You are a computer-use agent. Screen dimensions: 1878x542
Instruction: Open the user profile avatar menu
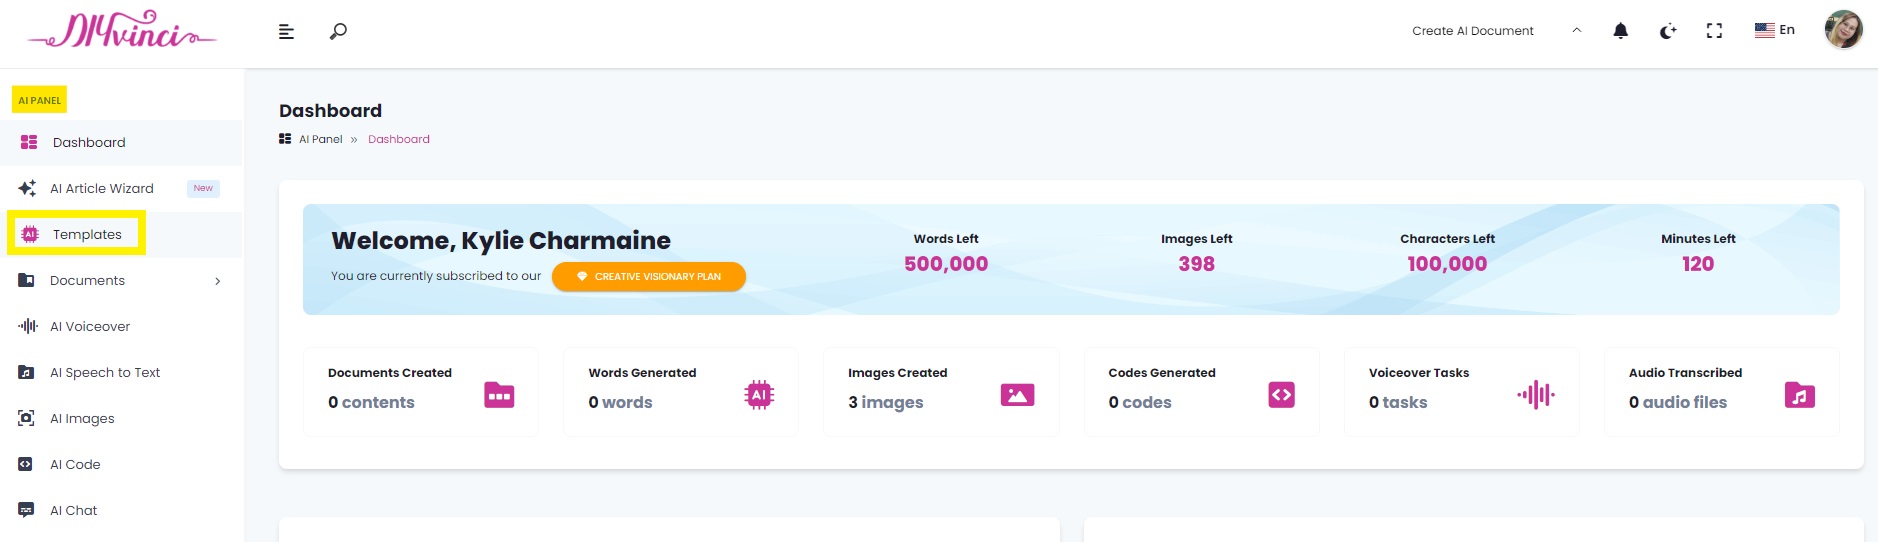pyautogui.click(x=1843, y=30)
